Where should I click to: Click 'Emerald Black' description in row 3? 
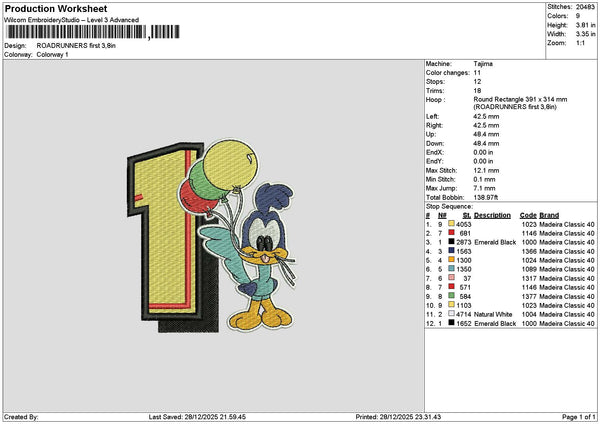point(495,242)
